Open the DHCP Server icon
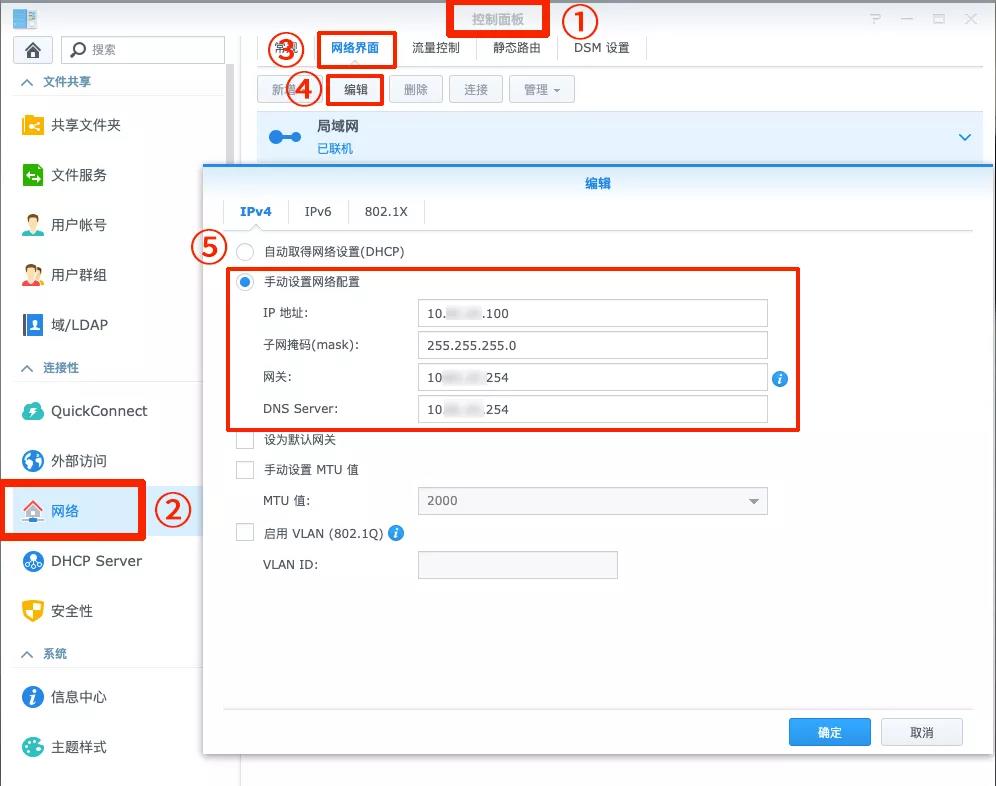 32,561
